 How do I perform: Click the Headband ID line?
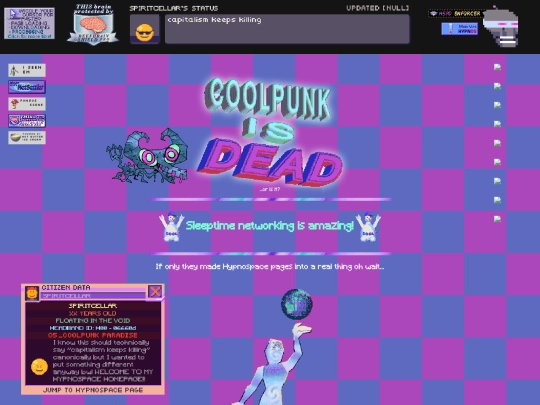93,328
